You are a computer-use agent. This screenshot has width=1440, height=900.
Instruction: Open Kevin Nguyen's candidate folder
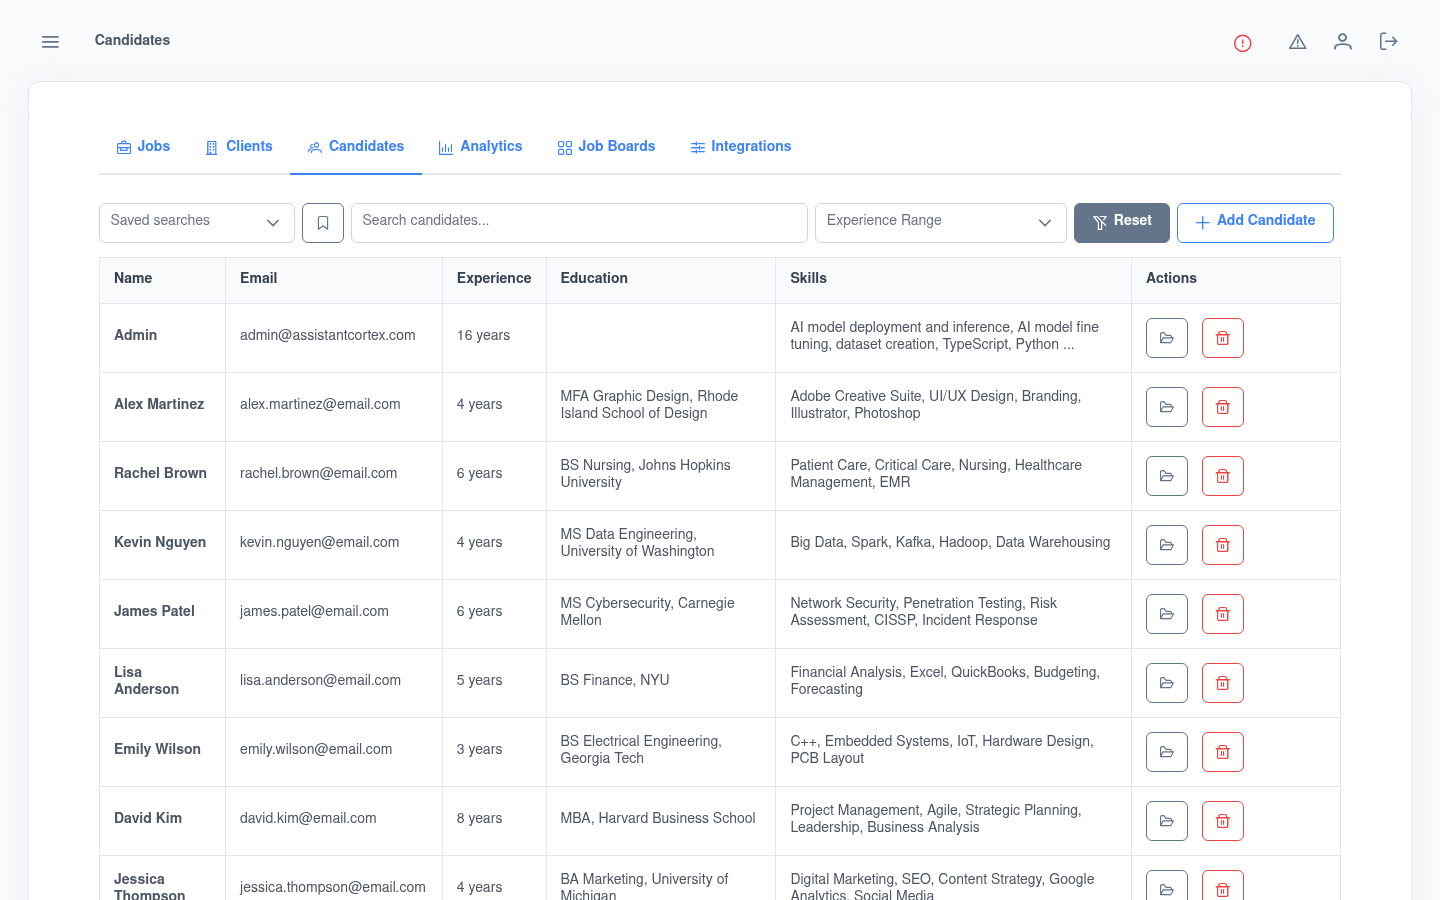click(1167, 545)
